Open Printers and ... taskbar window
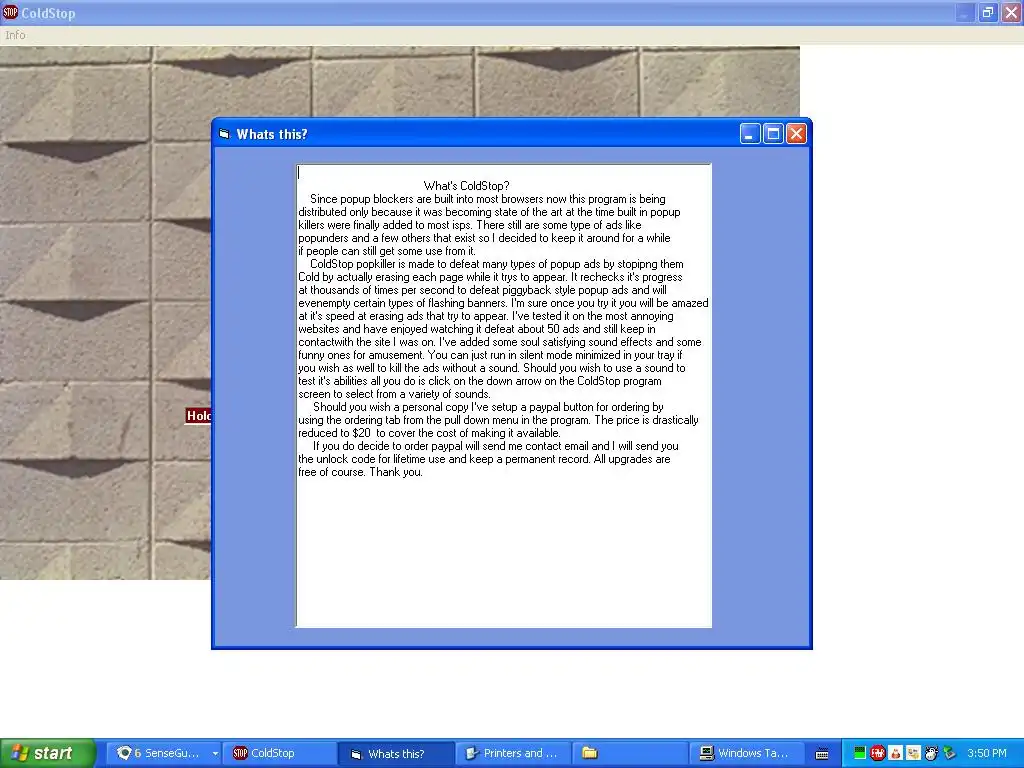 click(513, 753)
